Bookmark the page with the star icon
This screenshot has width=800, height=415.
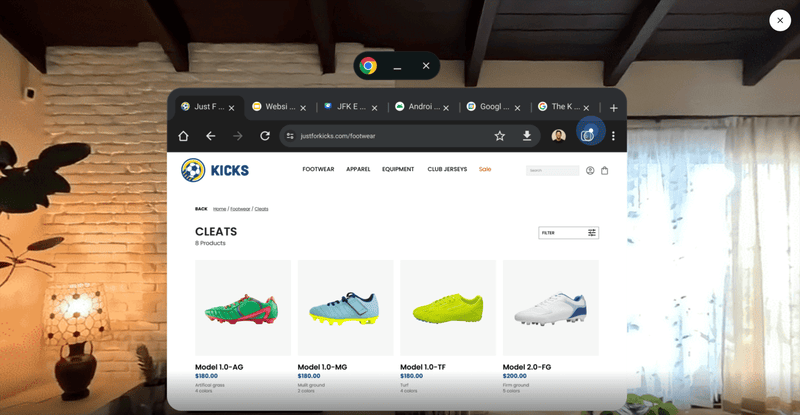[x=499, y=136]
